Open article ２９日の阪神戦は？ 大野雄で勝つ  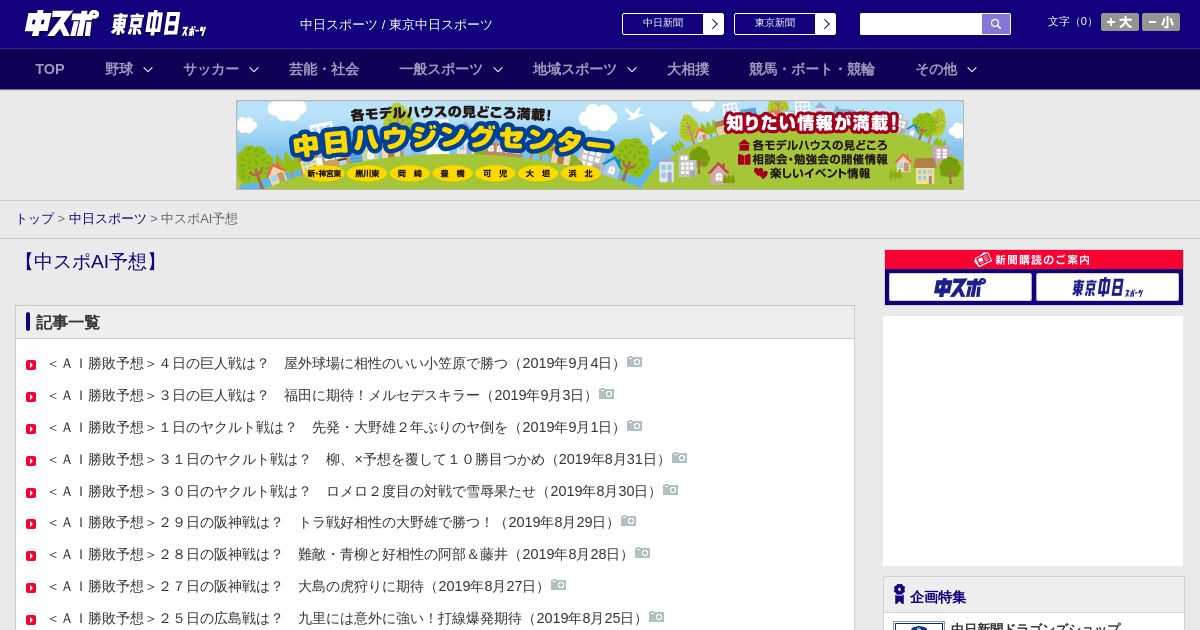point(334,522)
